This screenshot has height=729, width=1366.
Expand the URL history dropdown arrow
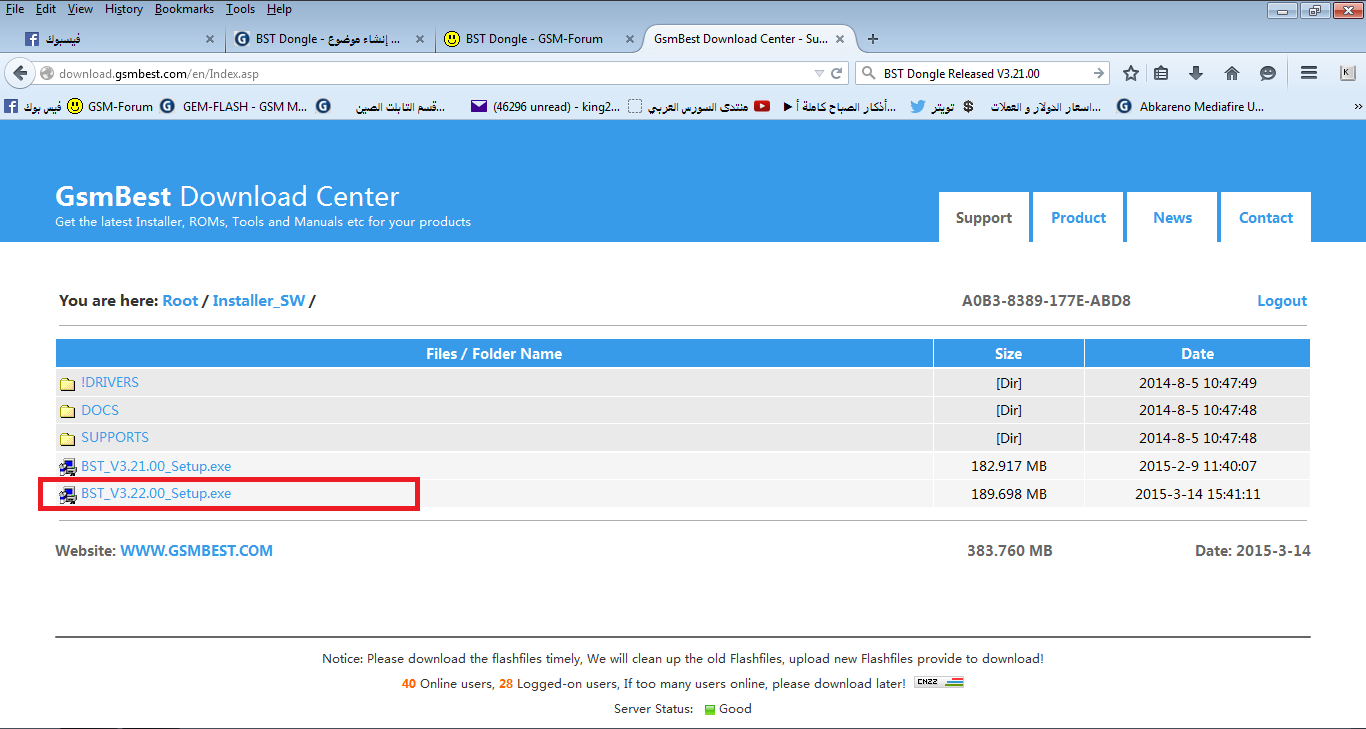tap(819, 74)
